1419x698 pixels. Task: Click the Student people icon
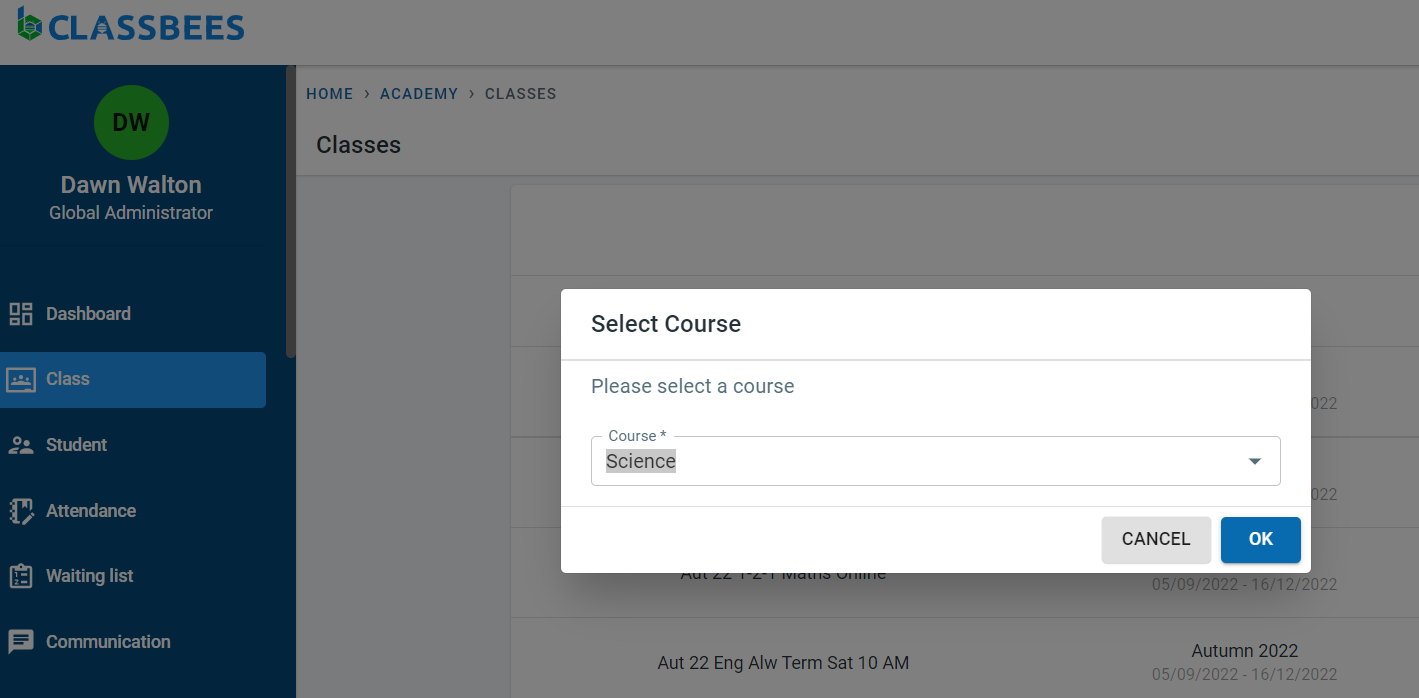[x=21, y=446]
